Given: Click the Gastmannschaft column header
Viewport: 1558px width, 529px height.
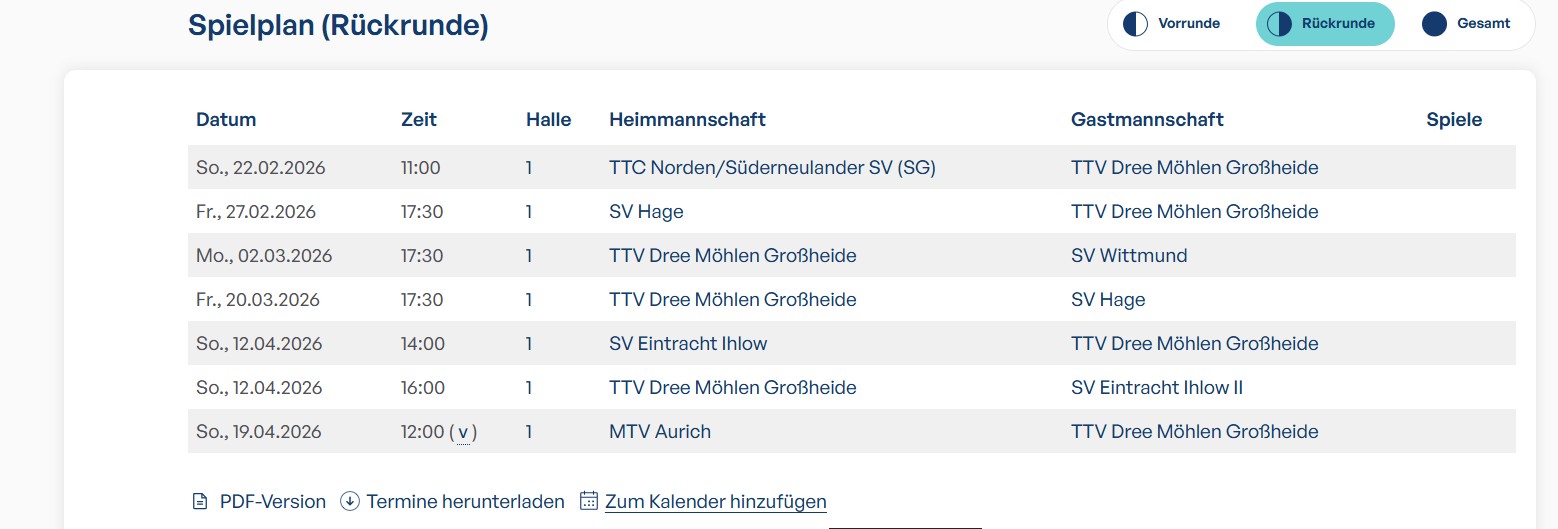Looking at the screenshot, I should click(x=1147, y=120).
